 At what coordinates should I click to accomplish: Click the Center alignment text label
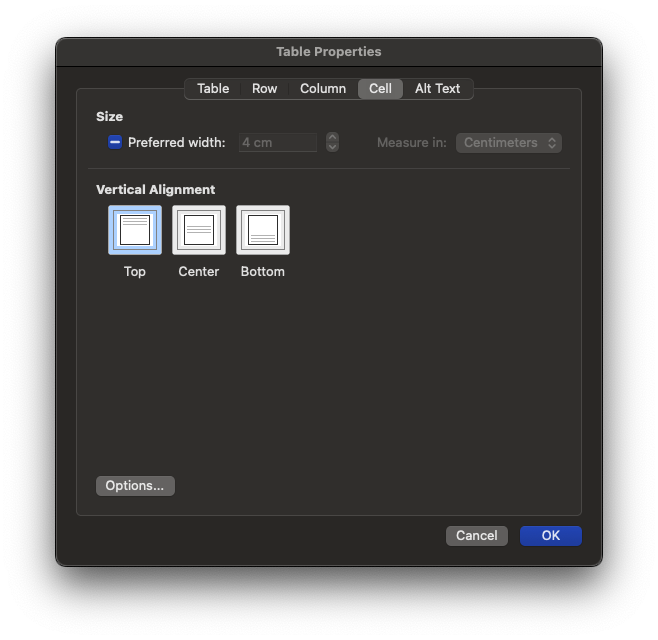click(199, 272)
